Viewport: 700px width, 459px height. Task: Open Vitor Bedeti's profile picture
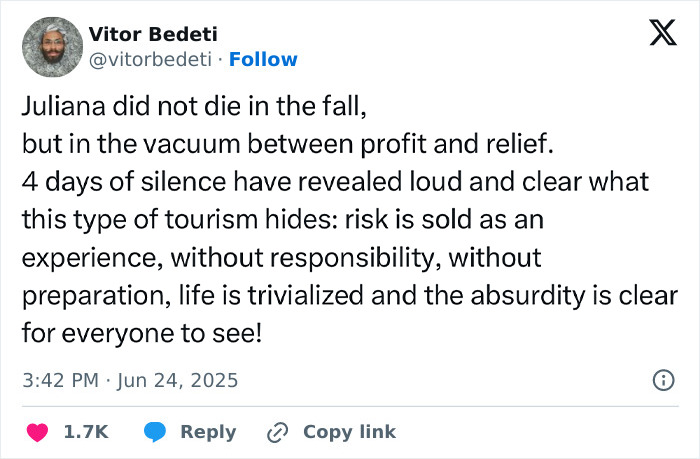pyautogui.click(x=51, y=46)
